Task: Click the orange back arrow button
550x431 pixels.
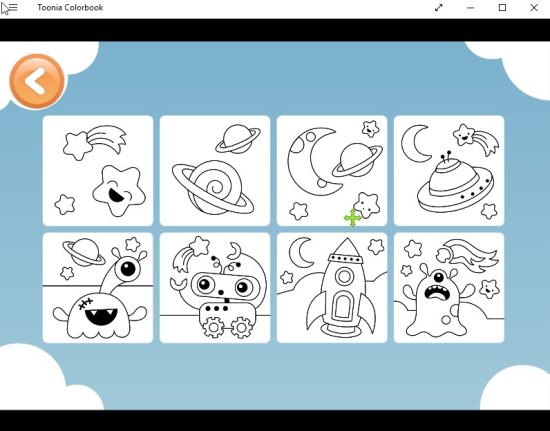Action: click(37, 81)
